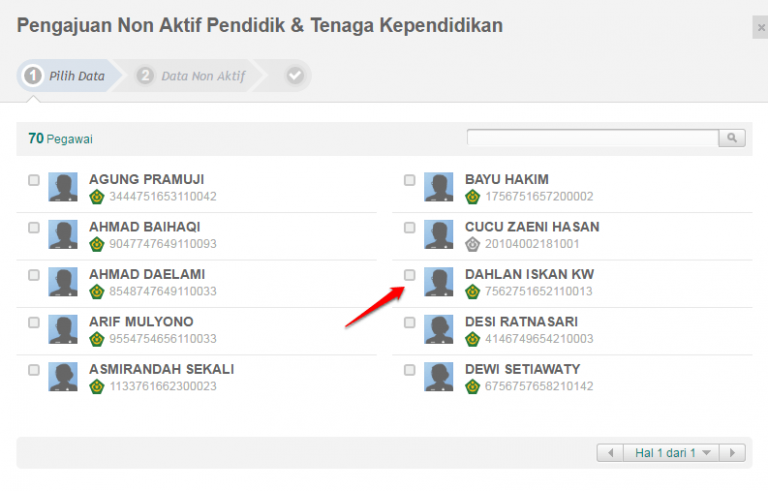The width and height of the screenshot is (768, 491).
Task: Click the name DESI RATNASARI
Action: (x=521, y=322)
